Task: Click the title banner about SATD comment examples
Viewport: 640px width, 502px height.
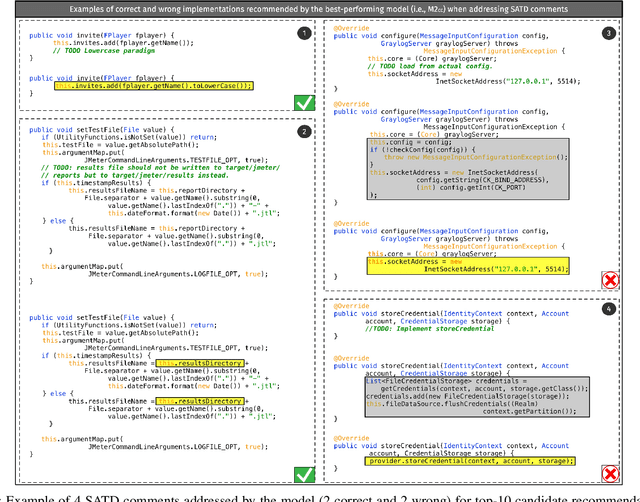Action: (x=320, y=8)
